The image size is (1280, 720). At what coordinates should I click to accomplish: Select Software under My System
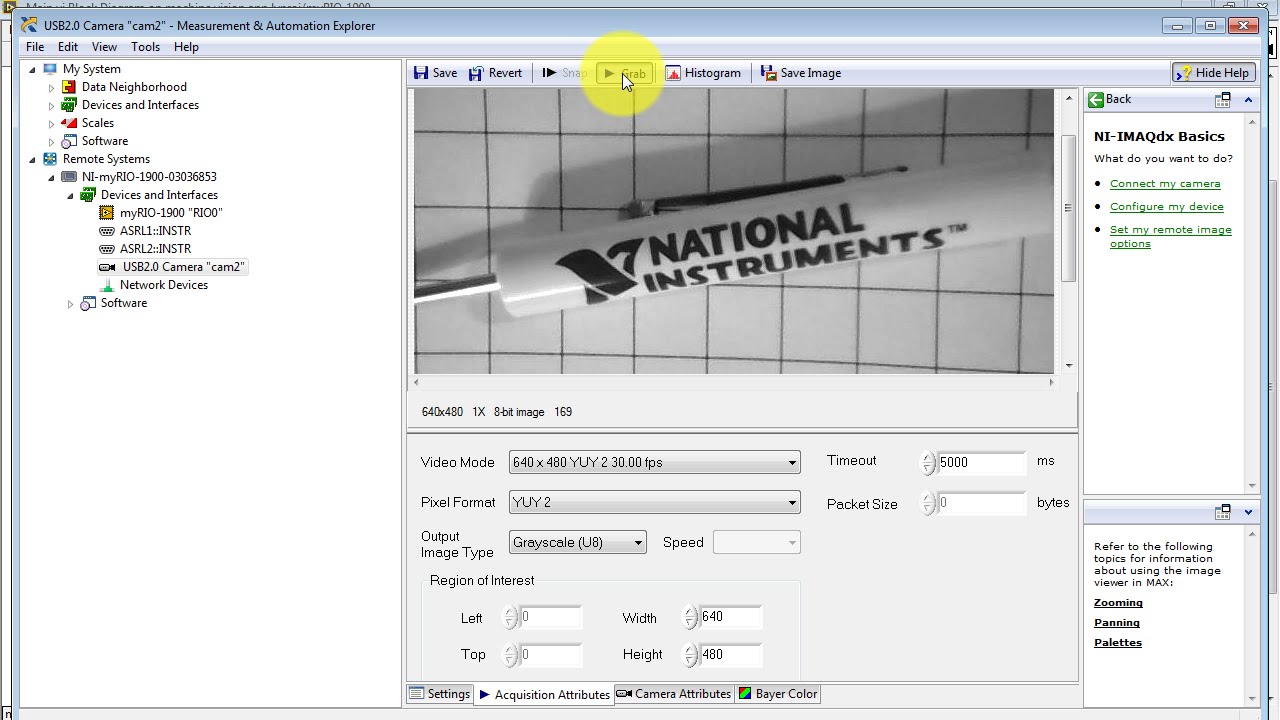click(x=104, y=141)
